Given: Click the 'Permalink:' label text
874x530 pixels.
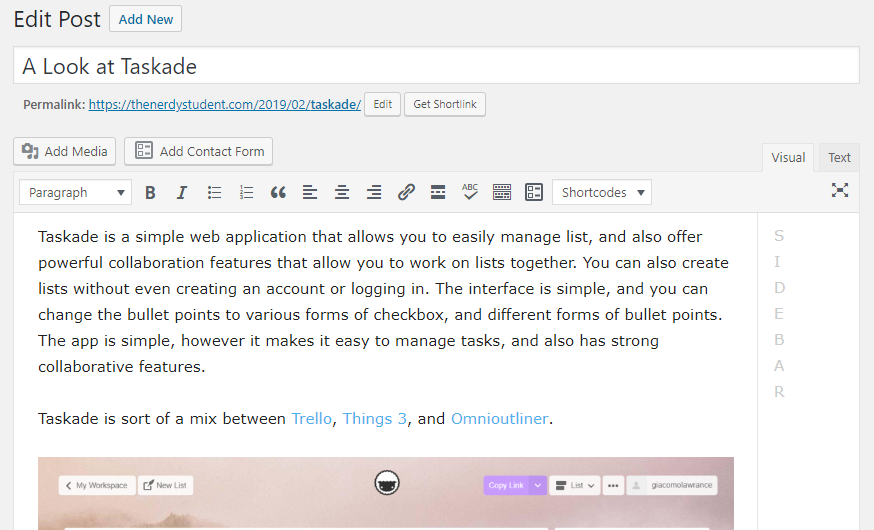Looking at the screenshot, I should coord(54,105).
